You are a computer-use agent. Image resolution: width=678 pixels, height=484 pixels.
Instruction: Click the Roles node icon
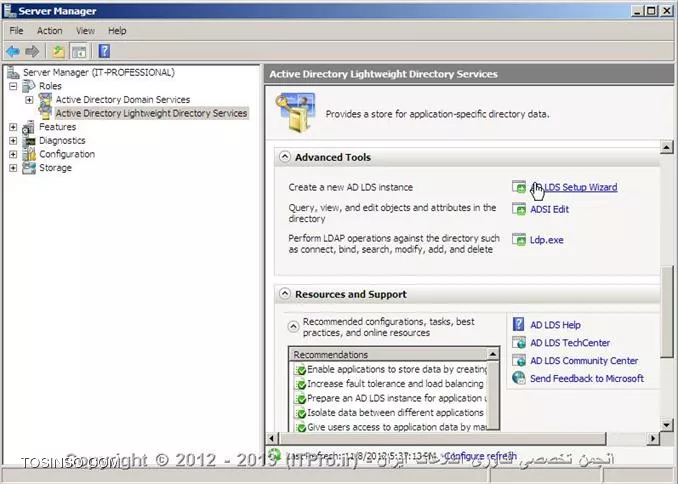(29, 86)
